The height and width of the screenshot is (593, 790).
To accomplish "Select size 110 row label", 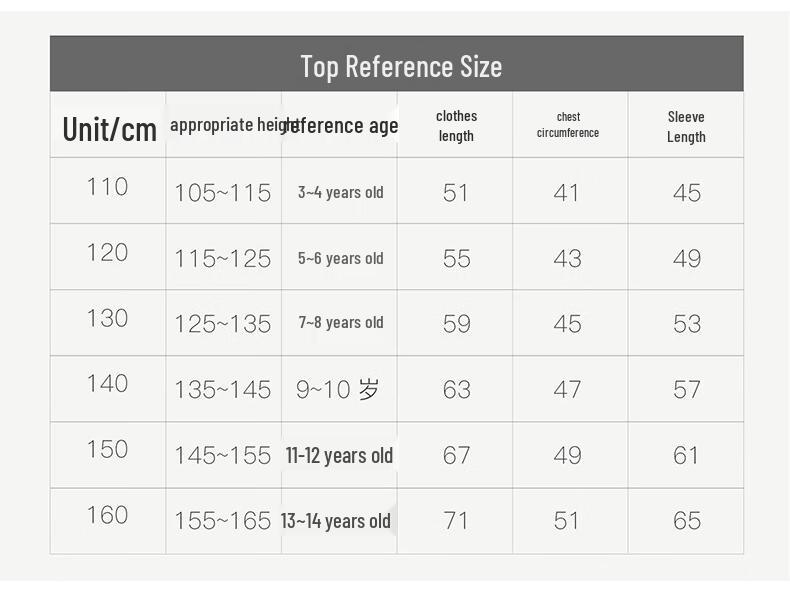I will click(x=107, y=187).
